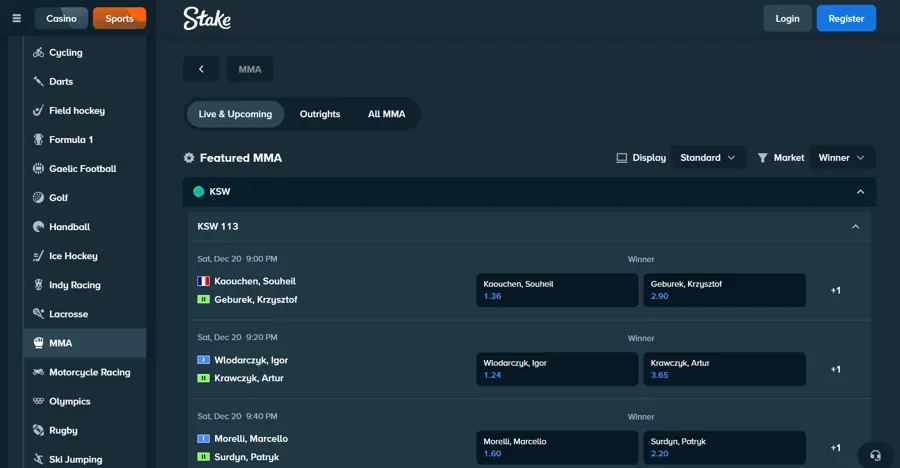Click the Gaelic Football icon
Screen dimensions: 900x468
click(38, 168)
